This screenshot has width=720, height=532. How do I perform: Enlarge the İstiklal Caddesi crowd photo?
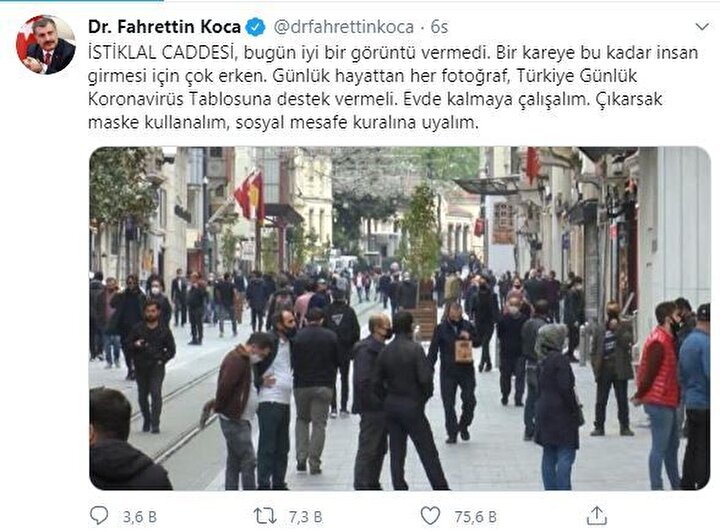[x=399, y=318]
